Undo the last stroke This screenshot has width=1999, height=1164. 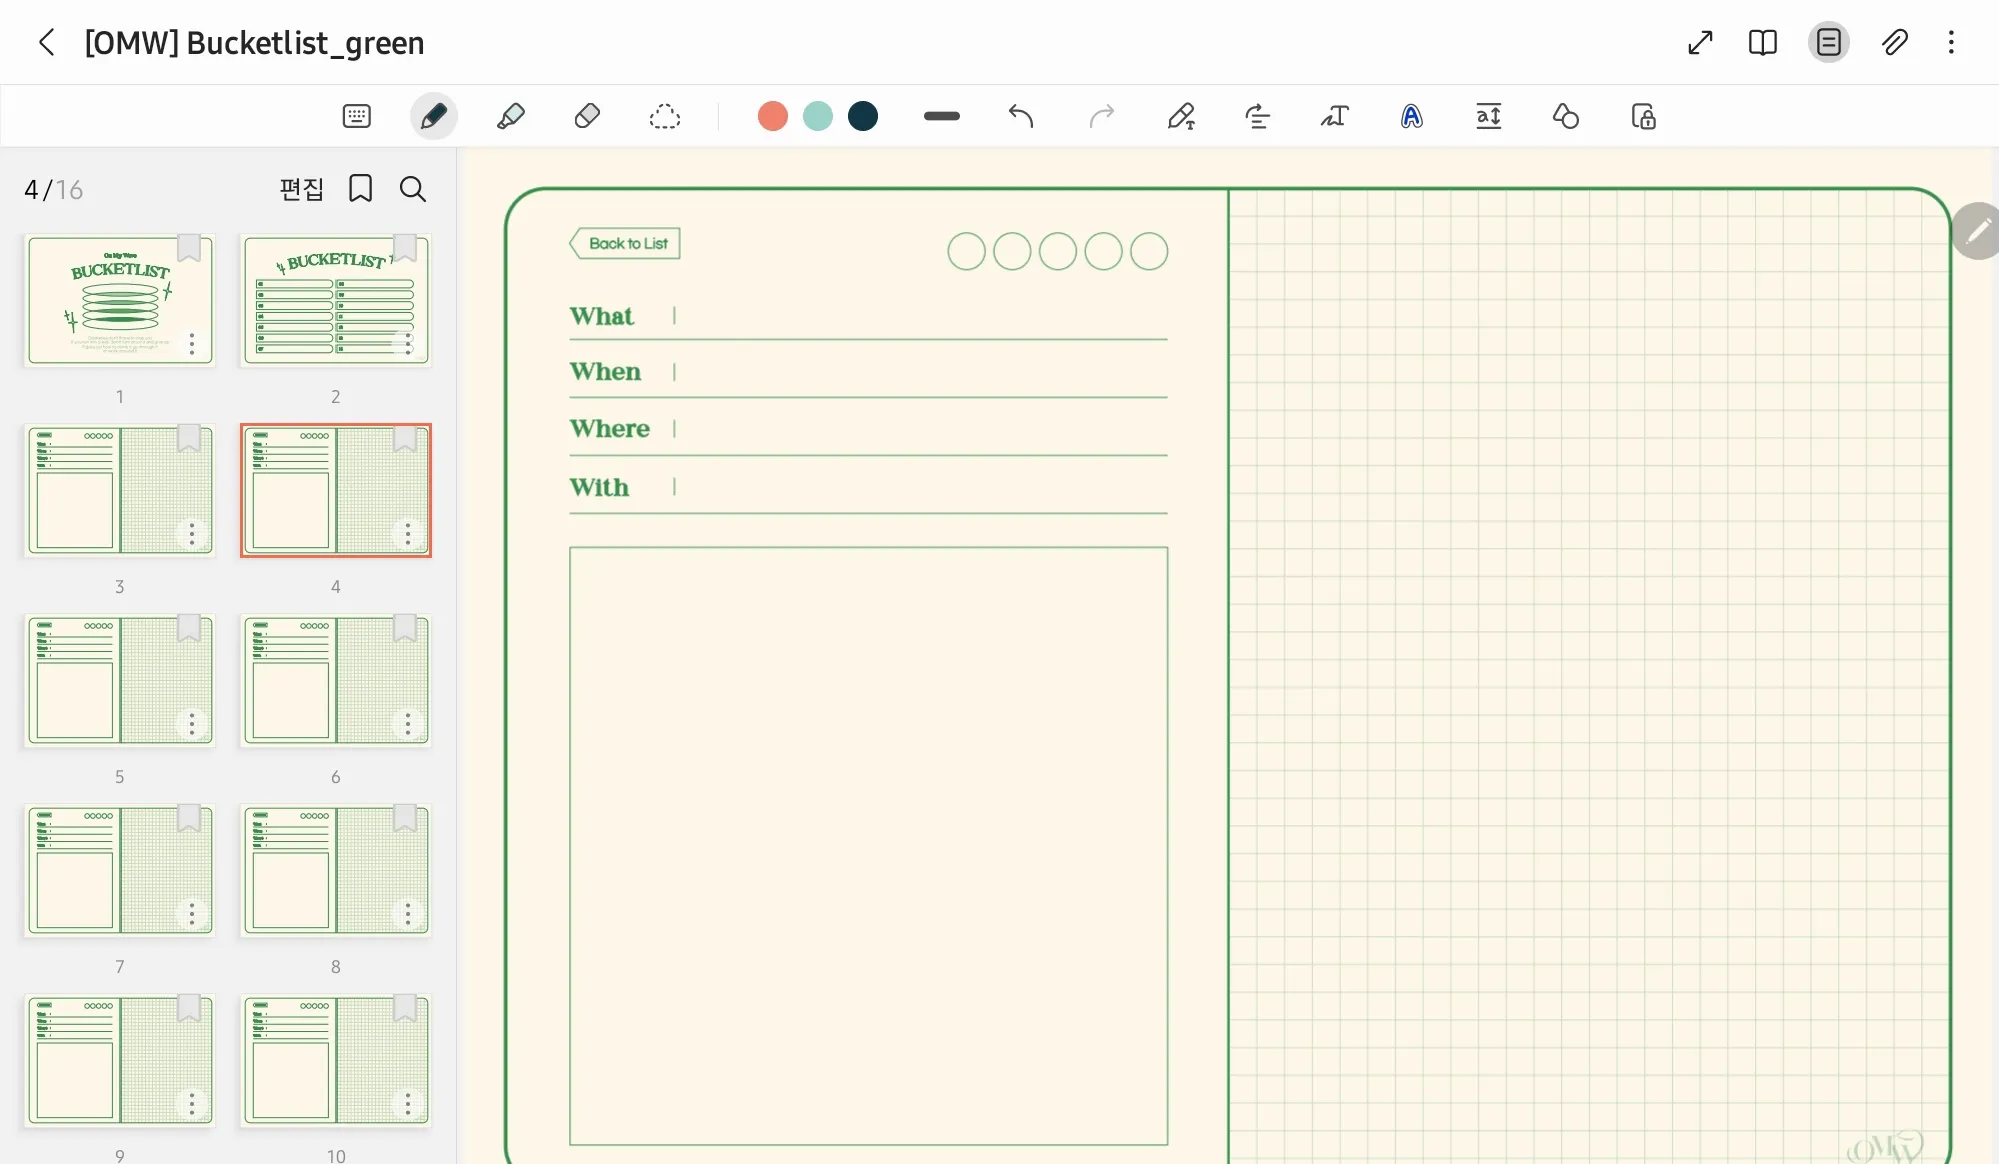click(x=1020, y=116)
